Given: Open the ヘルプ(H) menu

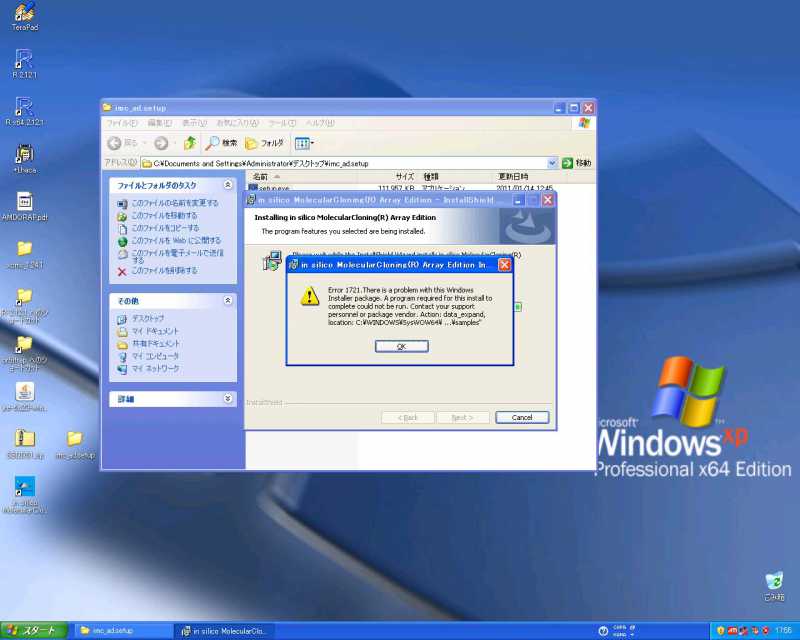Looking at the screenshot, I should 320,123.
